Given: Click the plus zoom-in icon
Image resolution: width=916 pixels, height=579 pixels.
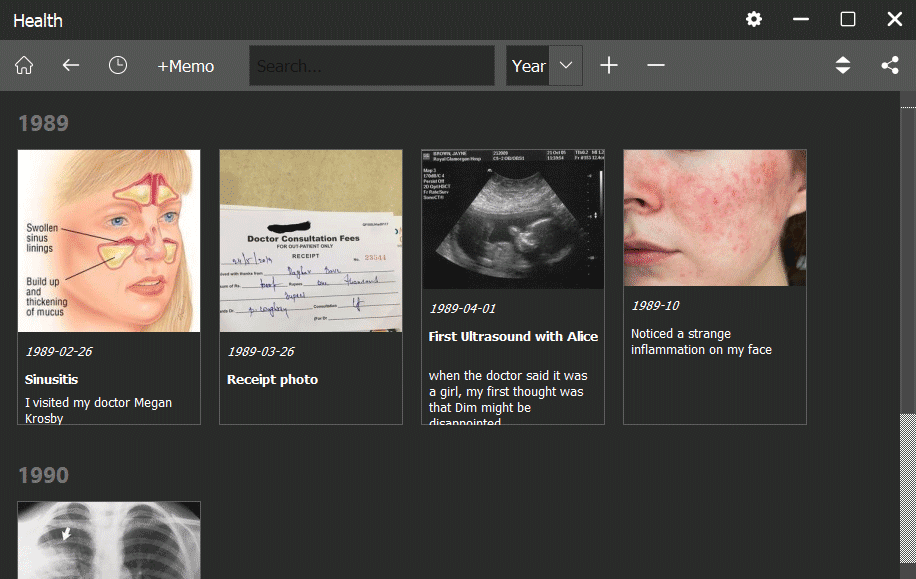Looking at the screenshot, I should point(609,66).
